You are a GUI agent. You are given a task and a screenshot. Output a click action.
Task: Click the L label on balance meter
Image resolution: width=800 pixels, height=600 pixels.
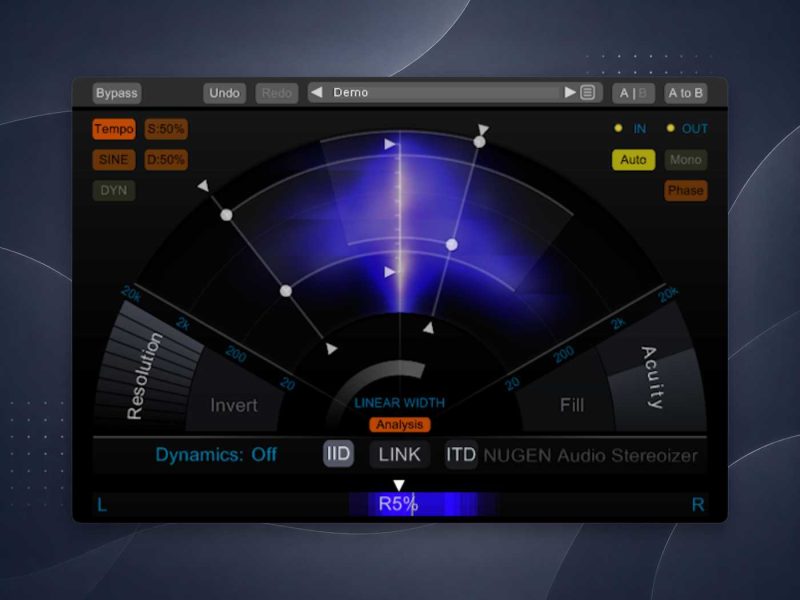point(102,505)
